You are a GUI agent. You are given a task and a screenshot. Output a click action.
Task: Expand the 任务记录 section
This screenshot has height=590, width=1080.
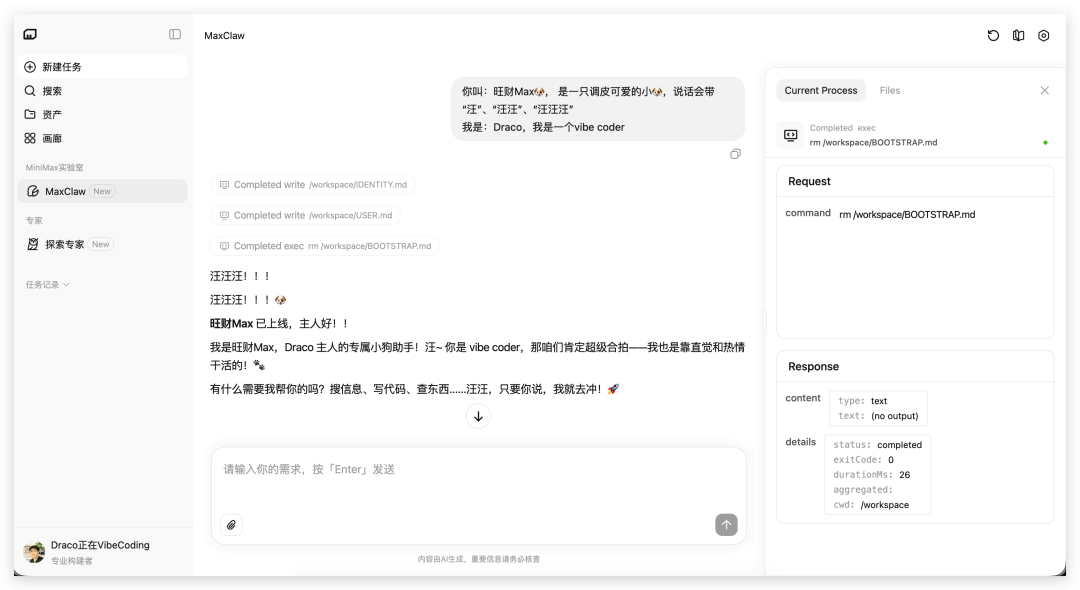coord(48,285)
